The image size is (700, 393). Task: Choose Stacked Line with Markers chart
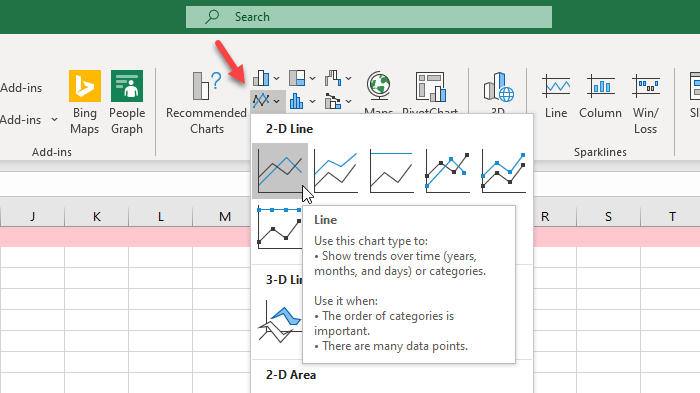coord(504,171)
